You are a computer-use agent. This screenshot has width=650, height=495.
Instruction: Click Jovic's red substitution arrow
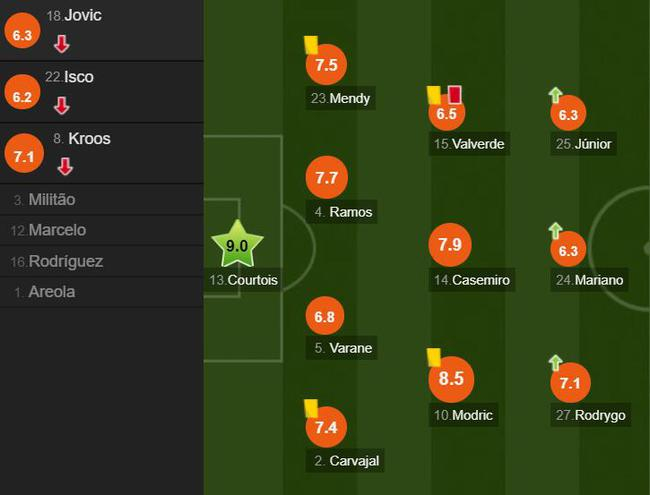coord(62,43)
